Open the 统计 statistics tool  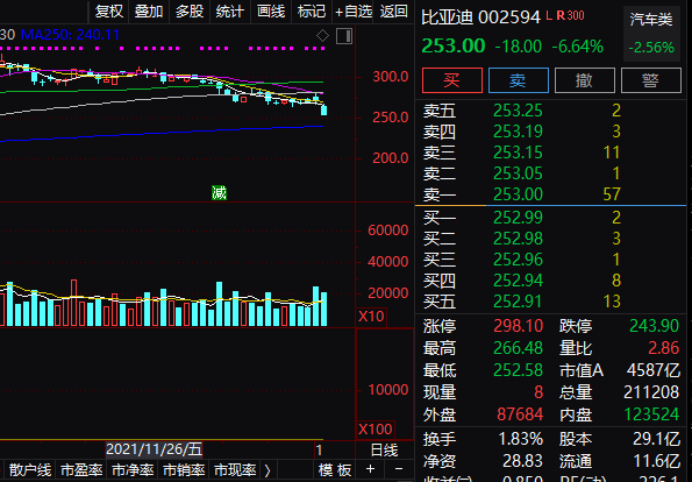tap(230, 11)
